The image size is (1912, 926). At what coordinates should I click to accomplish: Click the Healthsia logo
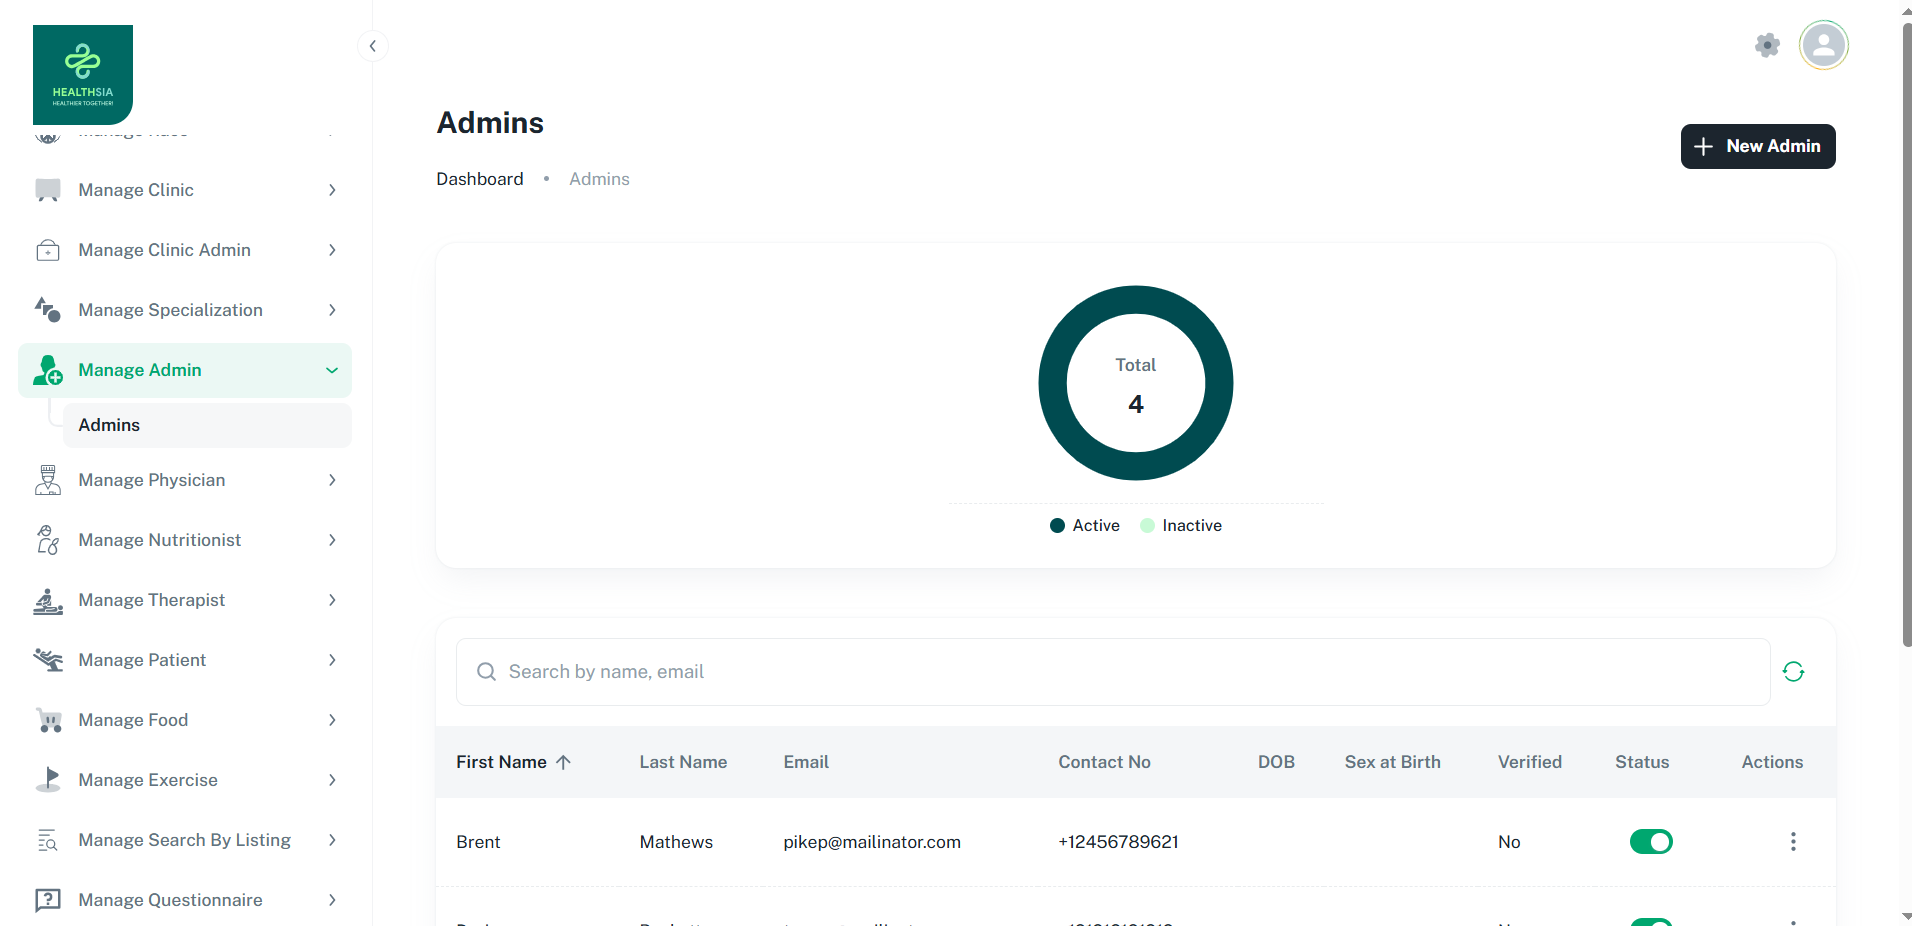coord(83,75)
